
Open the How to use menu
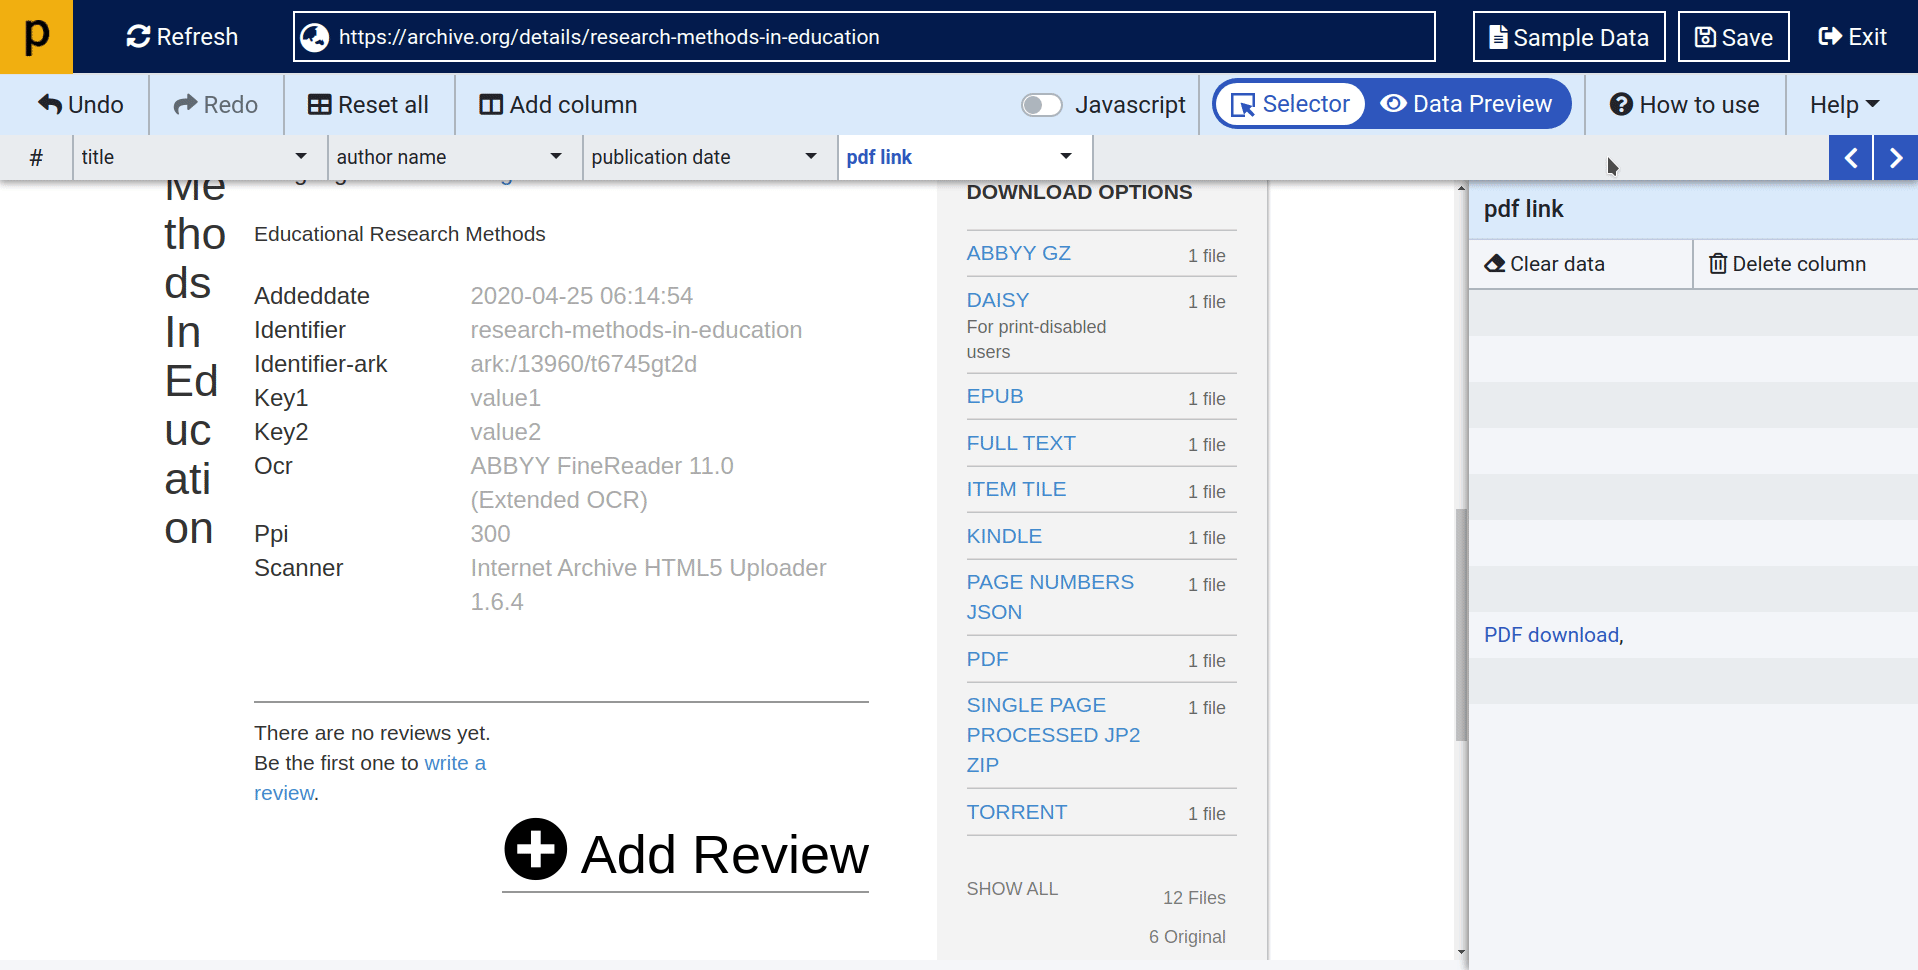coord(1684,104)
